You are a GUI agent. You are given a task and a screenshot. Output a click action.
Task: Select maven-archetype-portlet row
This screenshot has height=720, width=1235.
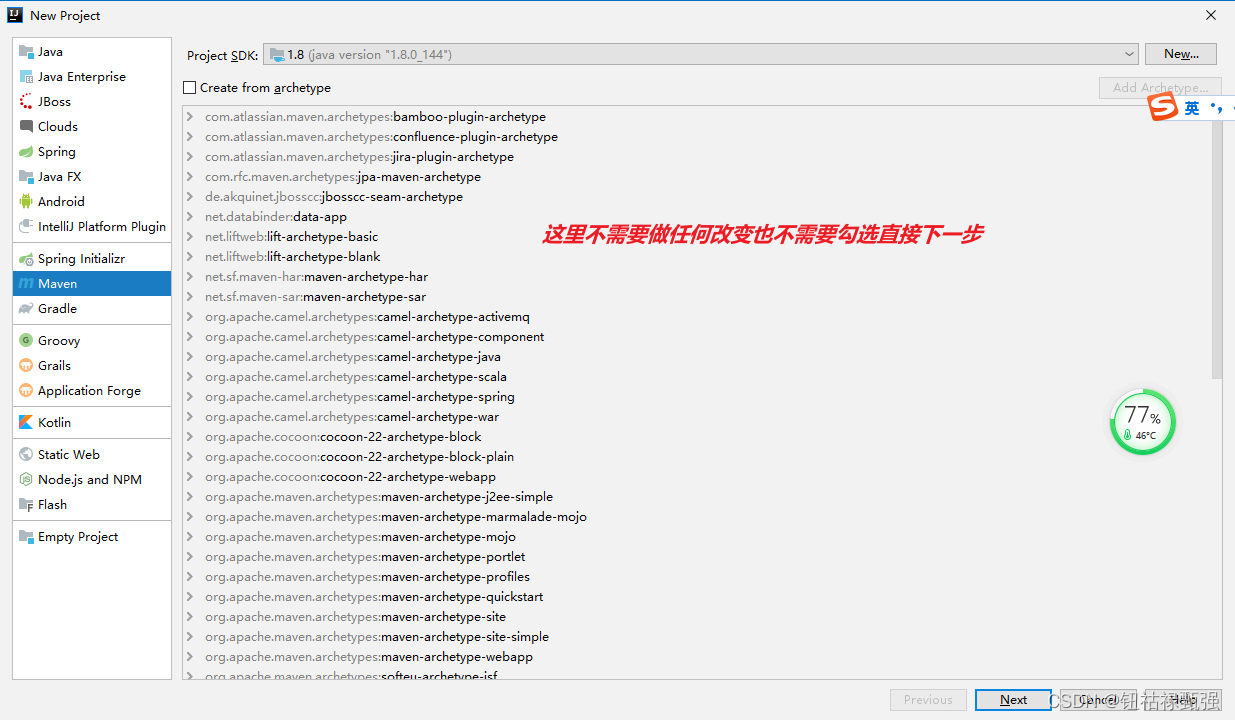[697, 557]
